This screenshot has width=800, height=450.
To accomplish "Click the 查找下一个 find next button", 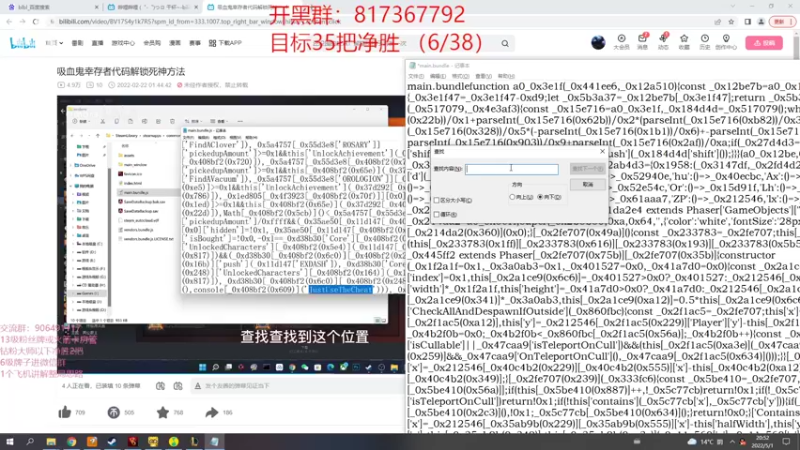I will pos(587,168).
